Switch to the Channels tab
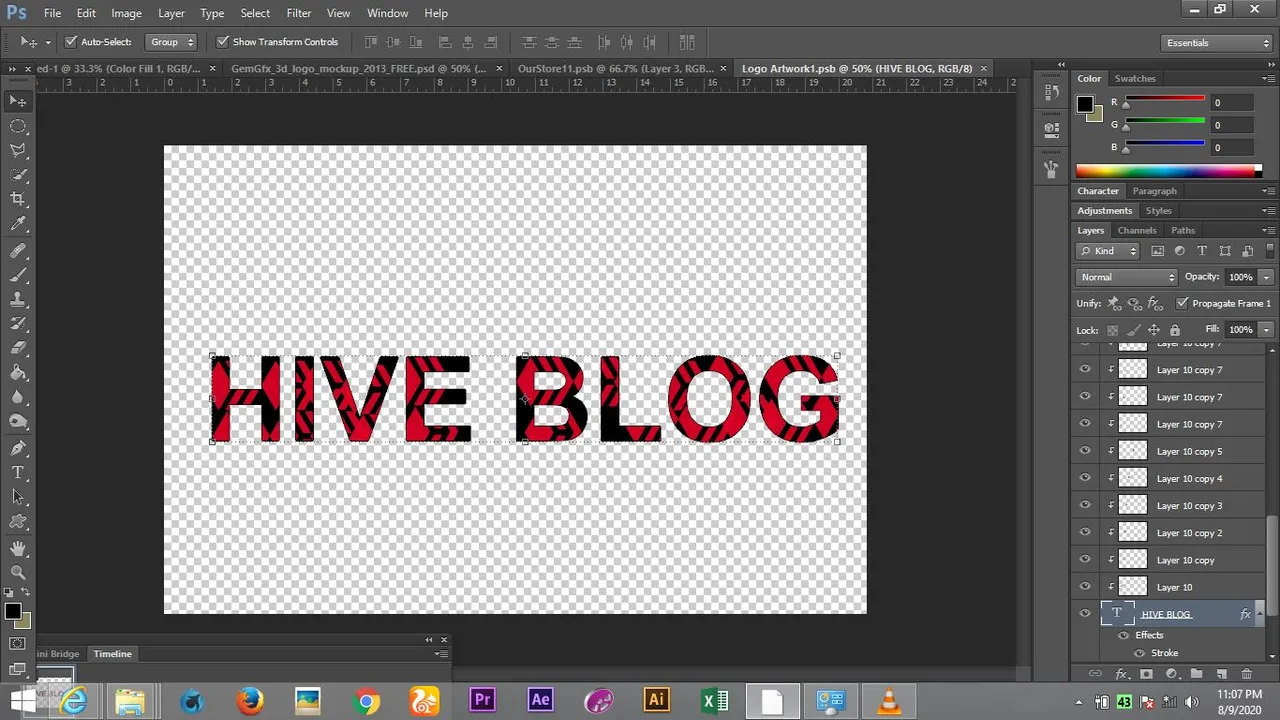Viewport: 1280px width, 720px height. pyautogui.click(x=1137, y=230)
